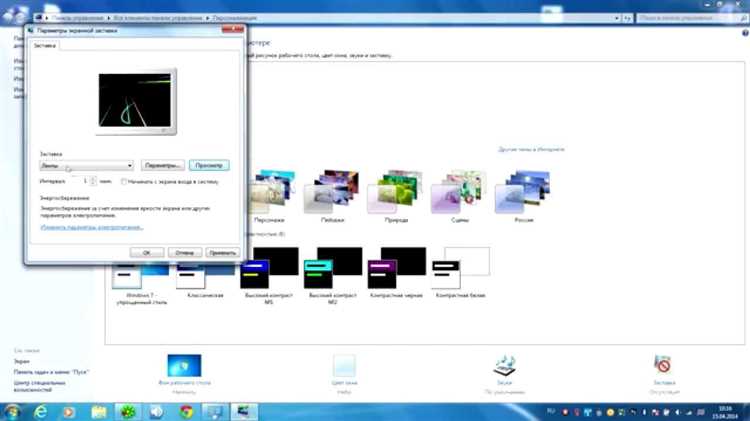750x421 pixels.
Task: Select the Заставка tab in dialog
Action: (x=45, y=46)
